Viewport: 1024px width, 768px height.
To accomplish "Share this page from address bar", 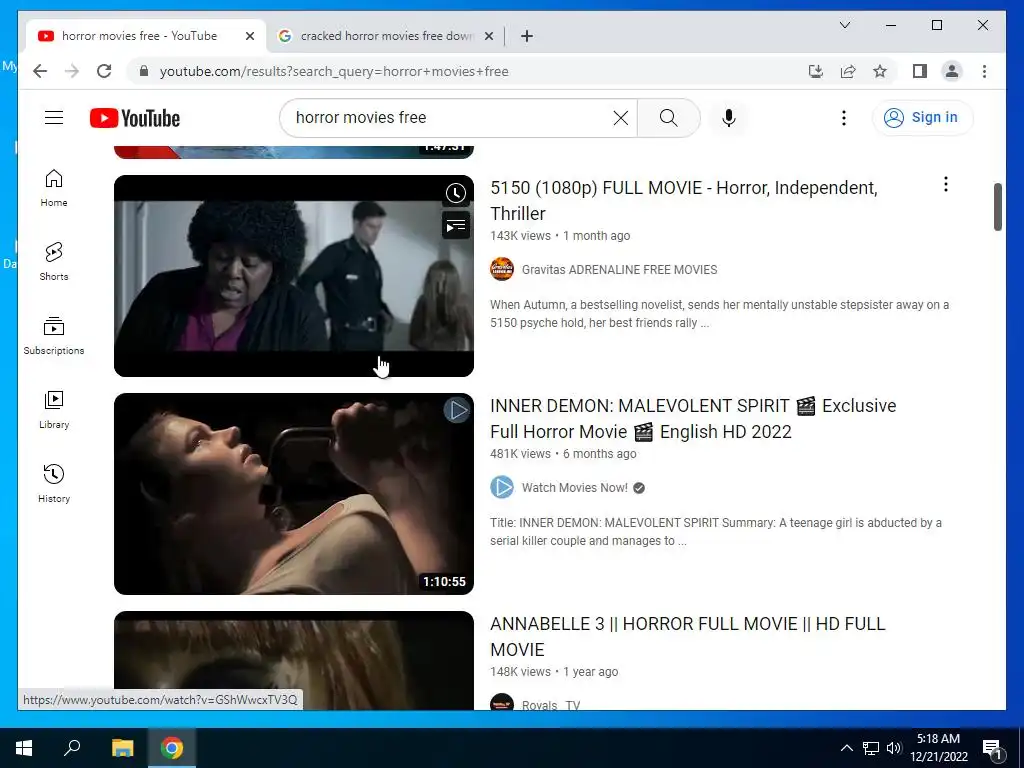I will tap(848, 71).
